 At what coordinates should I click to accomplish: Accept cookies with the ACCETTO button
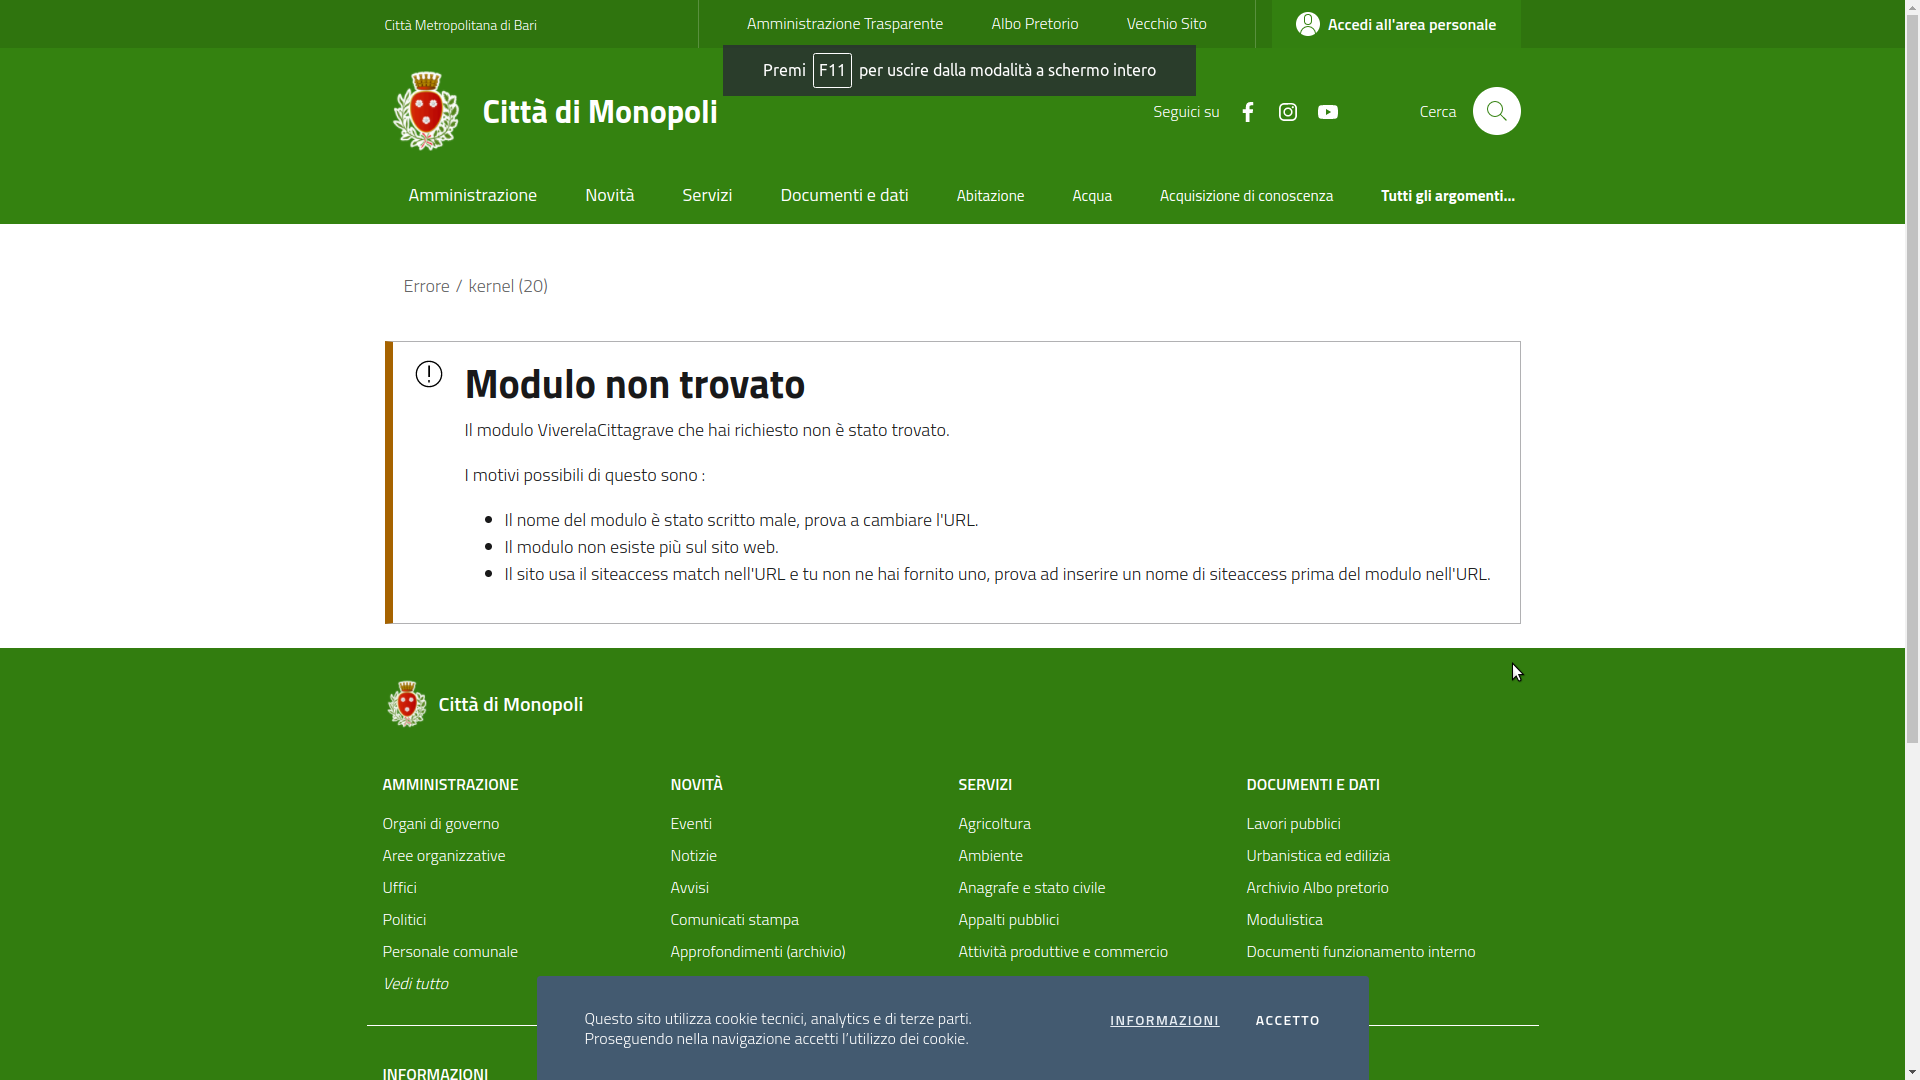pyautogui.click(x=1287, y=1020)
